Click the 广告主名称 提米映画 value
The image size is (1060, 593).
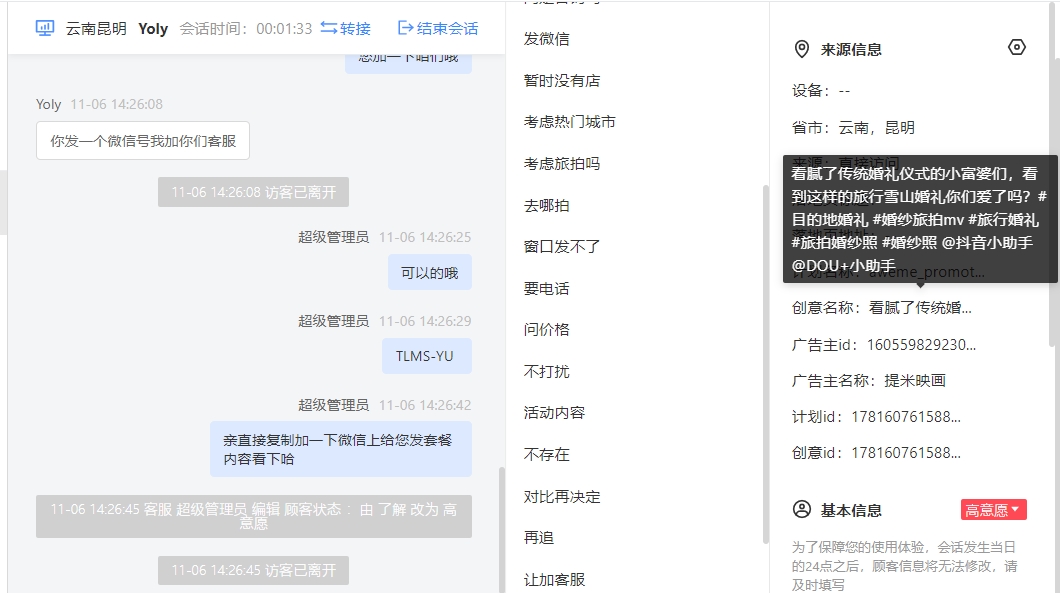(915, 381)
